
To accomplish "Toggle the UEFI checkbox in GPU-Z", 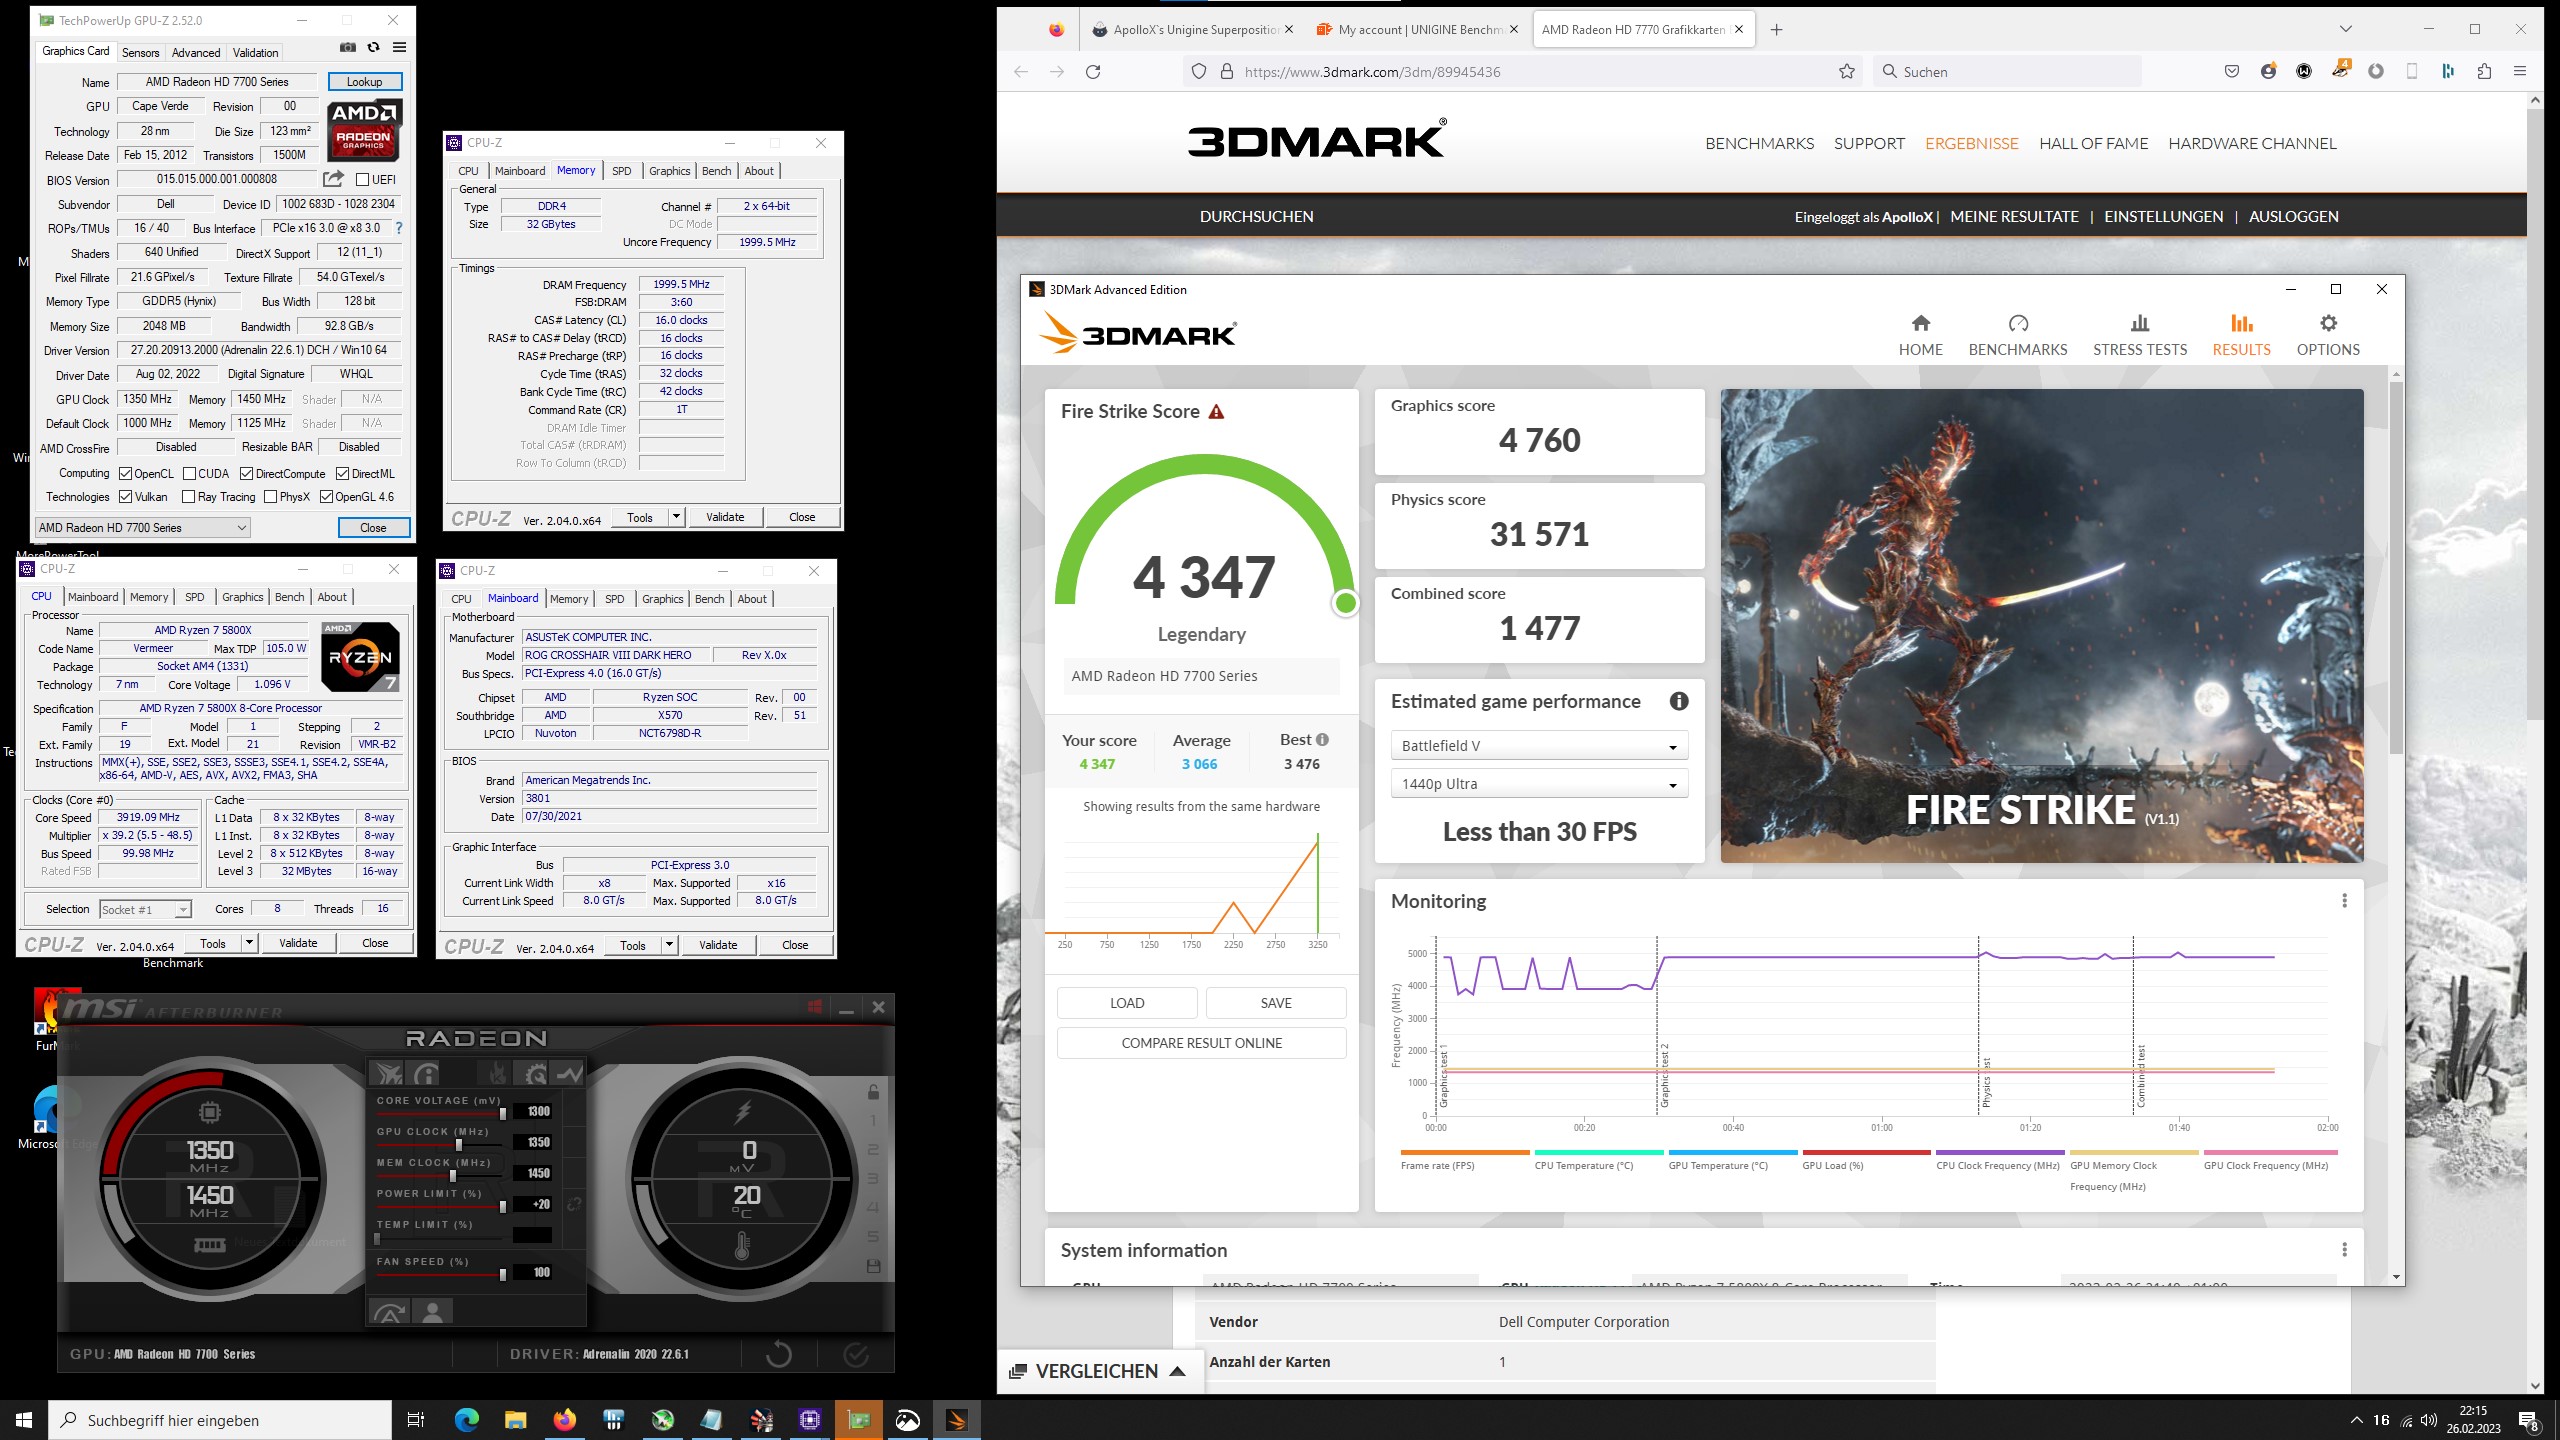I will pyautogui.click(x=362, y=179).
